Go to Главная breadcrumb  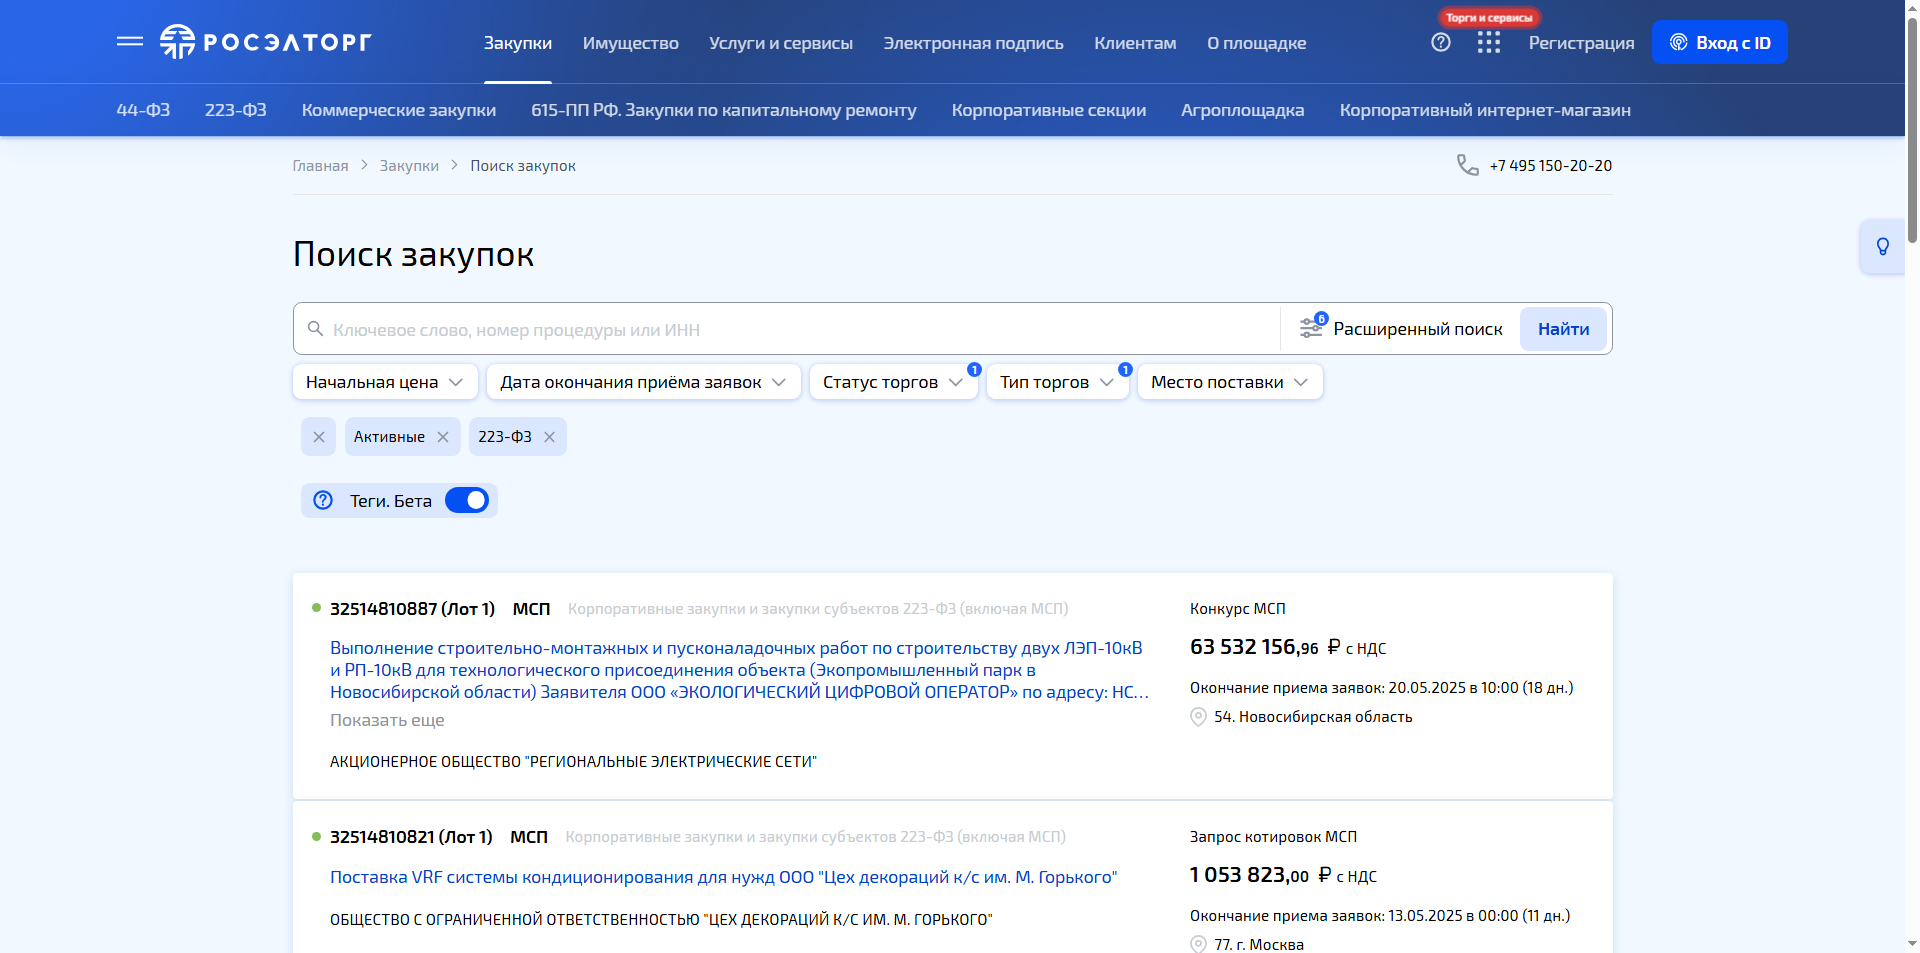320,166
